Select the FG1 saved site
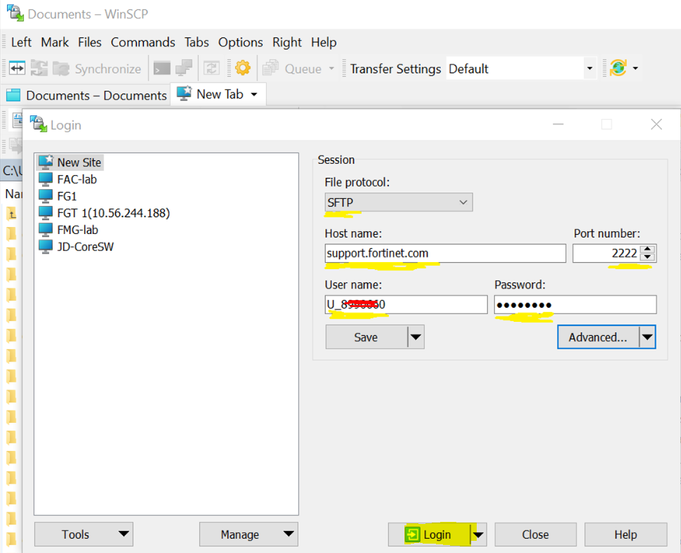This screenshot has width=681, height=553. tap(58, 196)
